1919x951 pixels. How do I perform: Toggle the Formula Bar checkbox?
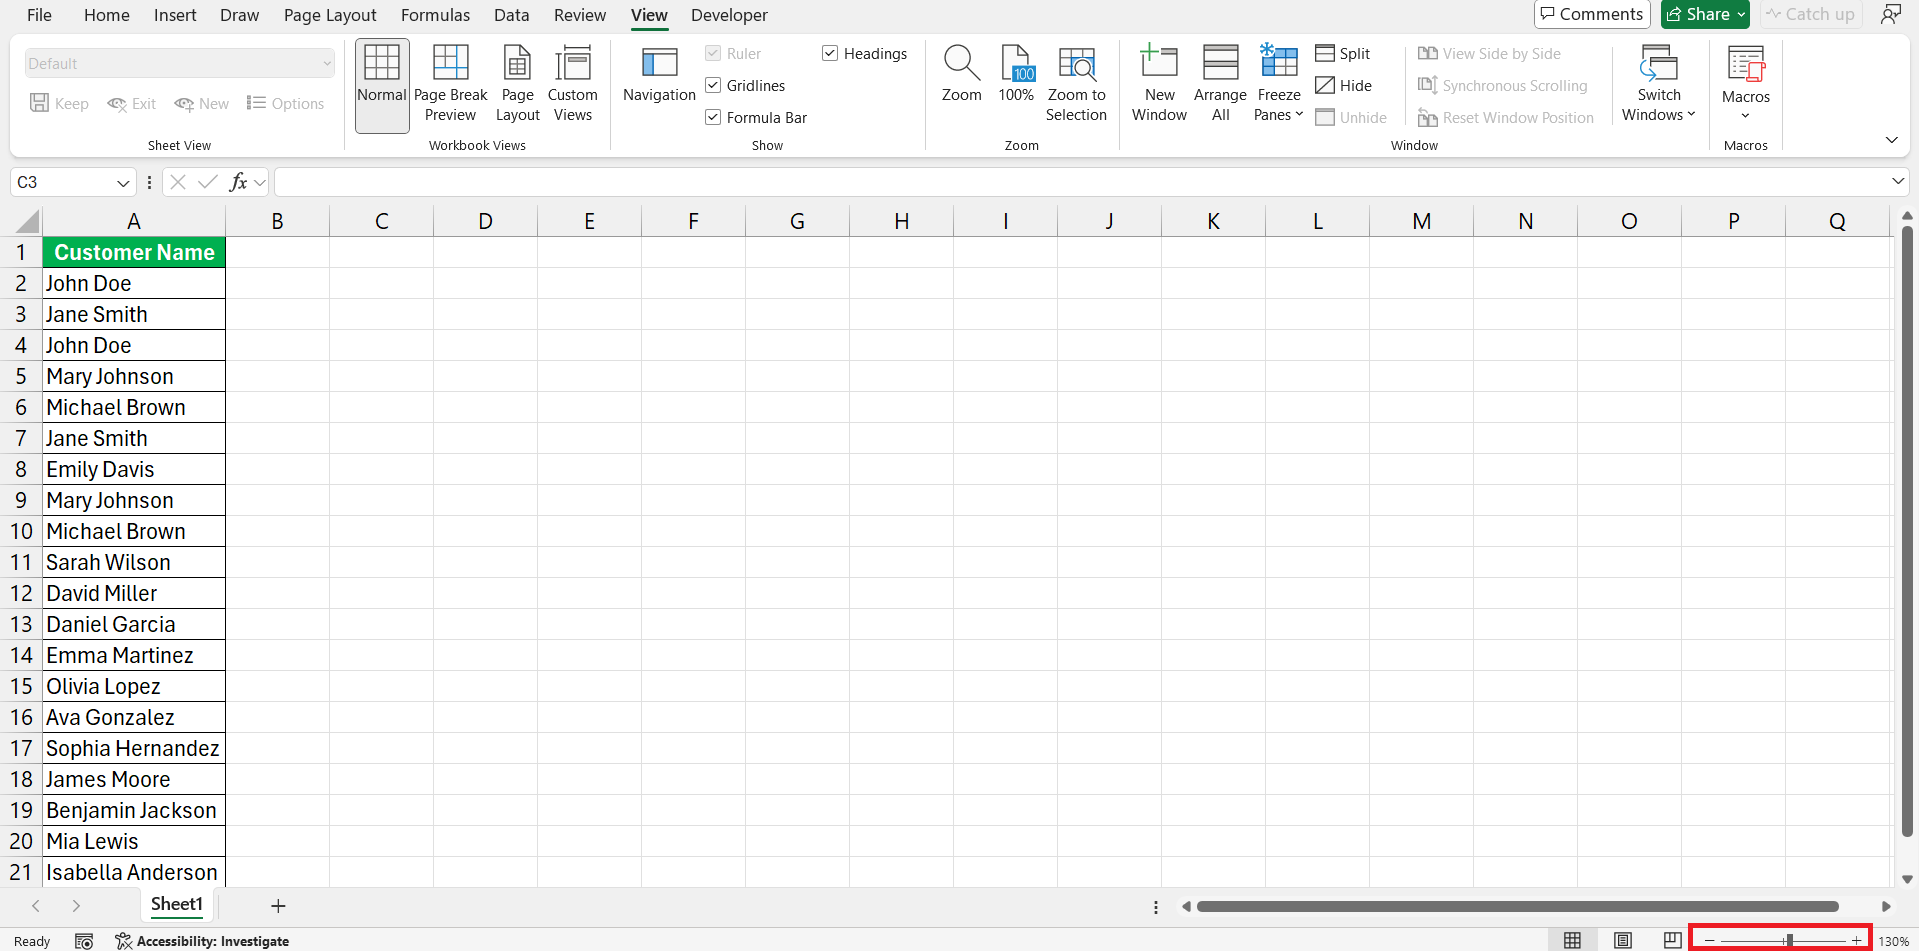(713, 117)
